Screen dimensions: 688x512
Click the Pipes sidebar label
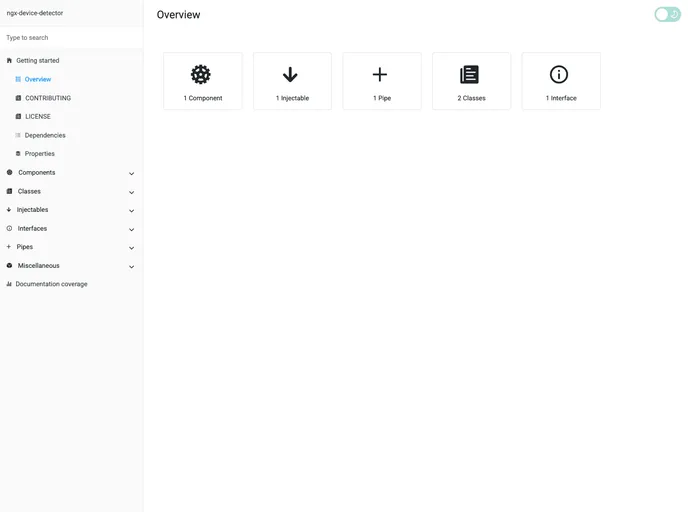click(25, 247)
